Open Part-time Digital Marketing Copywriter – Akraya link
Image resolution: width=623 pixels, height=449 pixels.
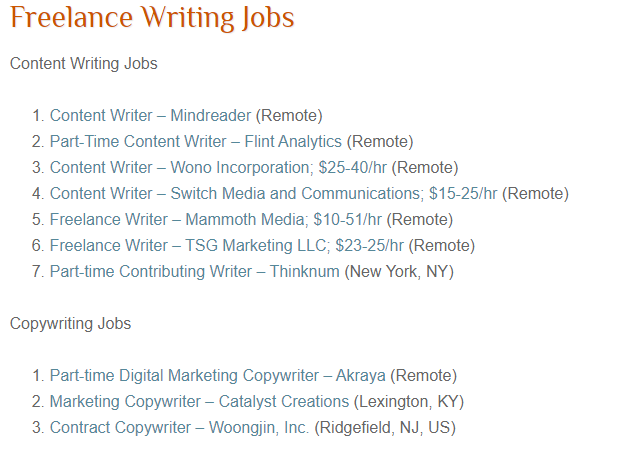coord(217,375)
